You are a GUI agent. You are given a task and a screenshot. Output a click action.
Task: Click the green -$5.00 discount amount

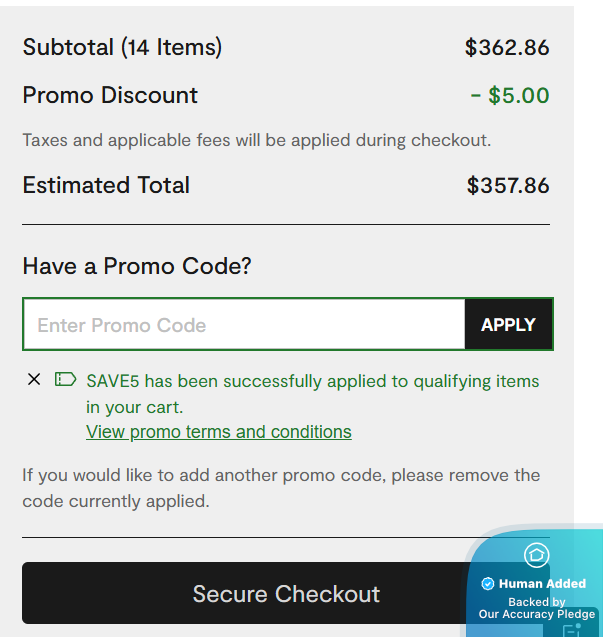[510, 96]
